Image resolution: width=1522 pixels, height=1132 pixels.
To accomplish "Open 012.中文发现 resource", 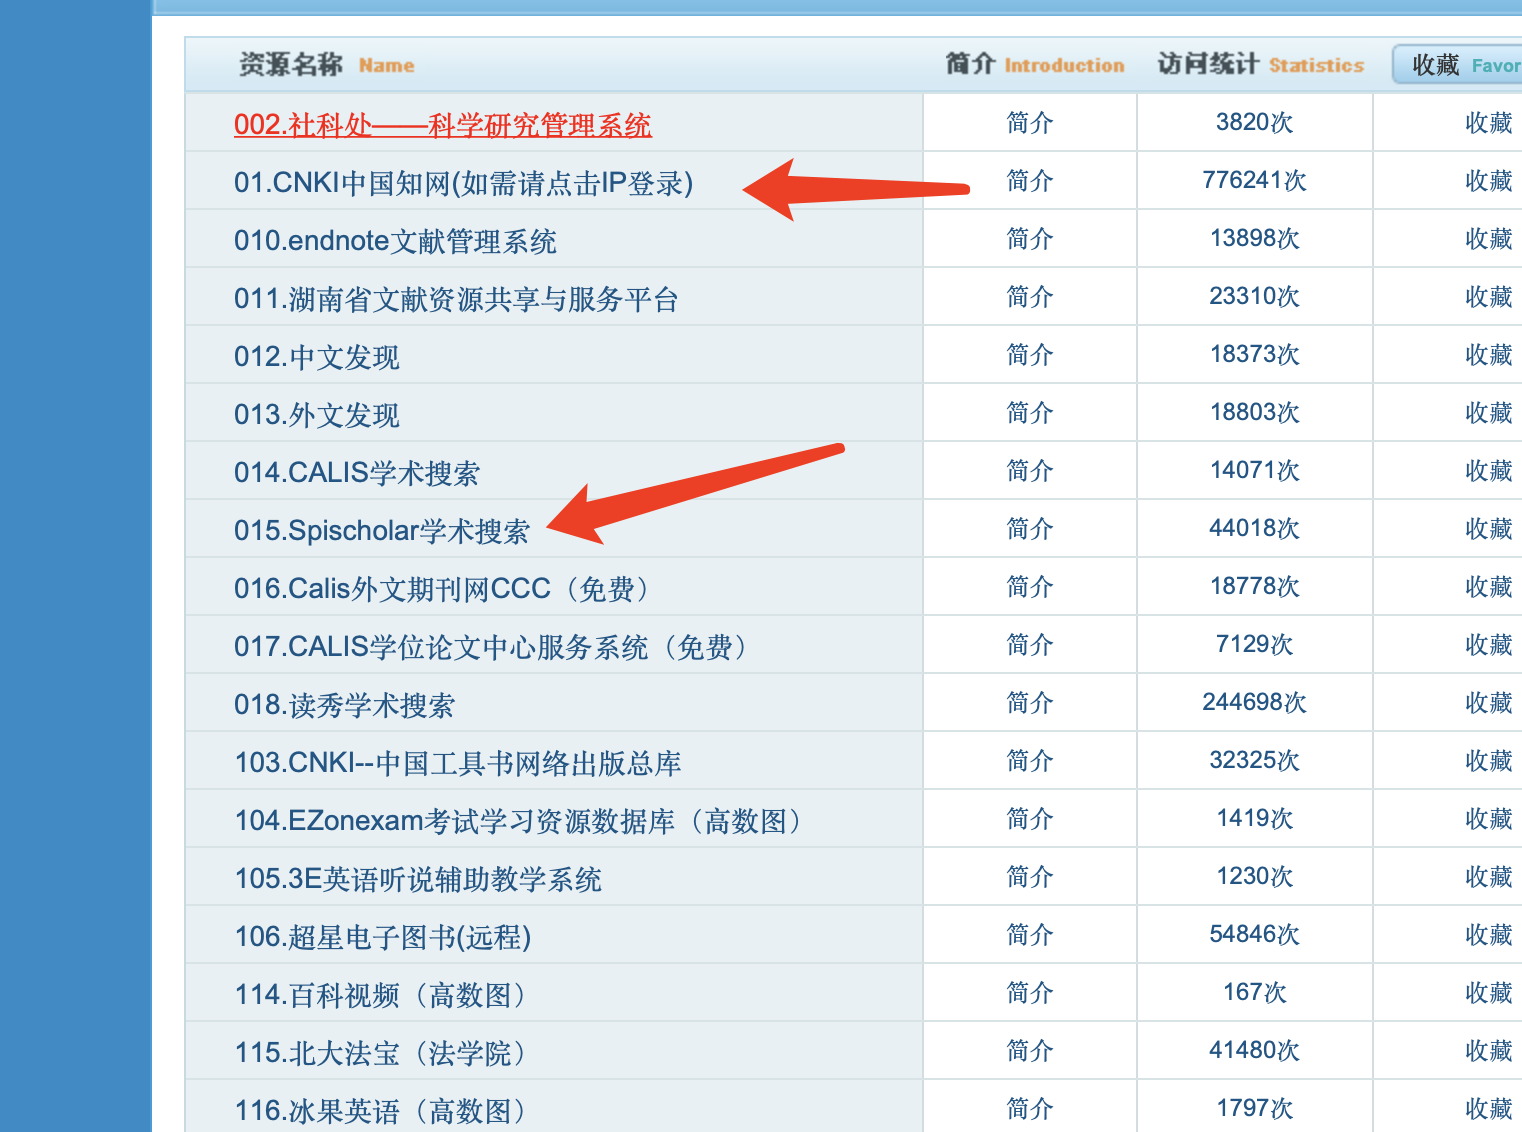I will [x=317, y=357].
